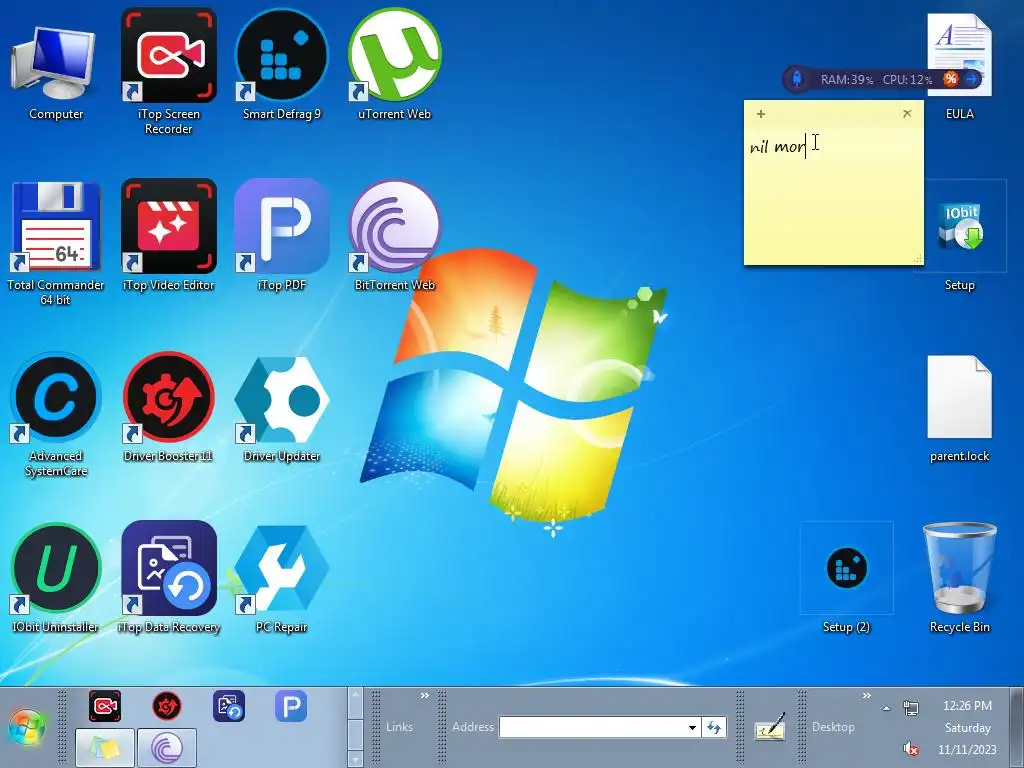
Task: Open the Address bar dropdown arrow
Action: [x=692, y=728]
